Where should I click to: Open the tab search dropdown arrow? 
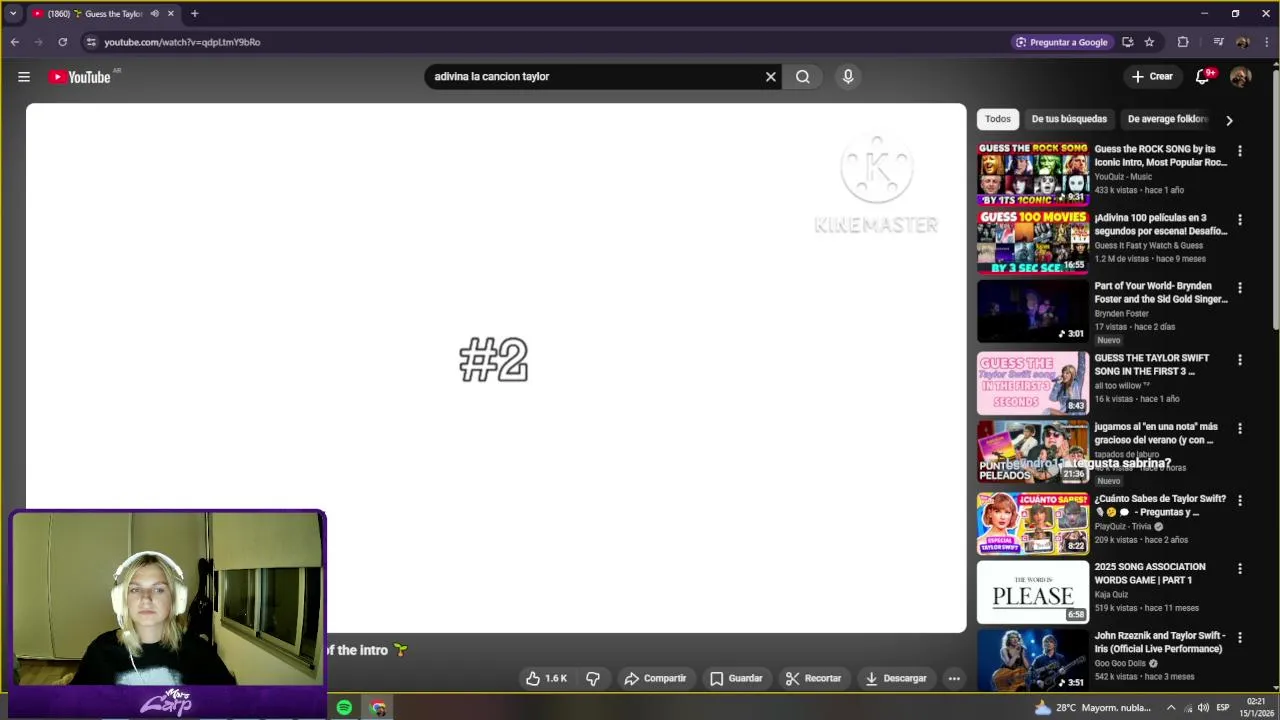click(x=13, y=14)
